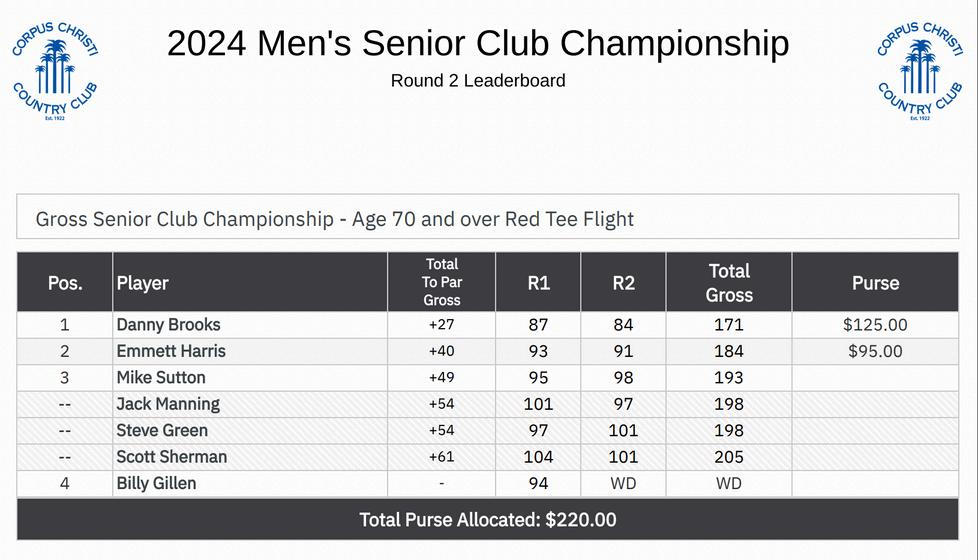Click the Total Gross column header
978x560 pixels.
click(729, 283)
